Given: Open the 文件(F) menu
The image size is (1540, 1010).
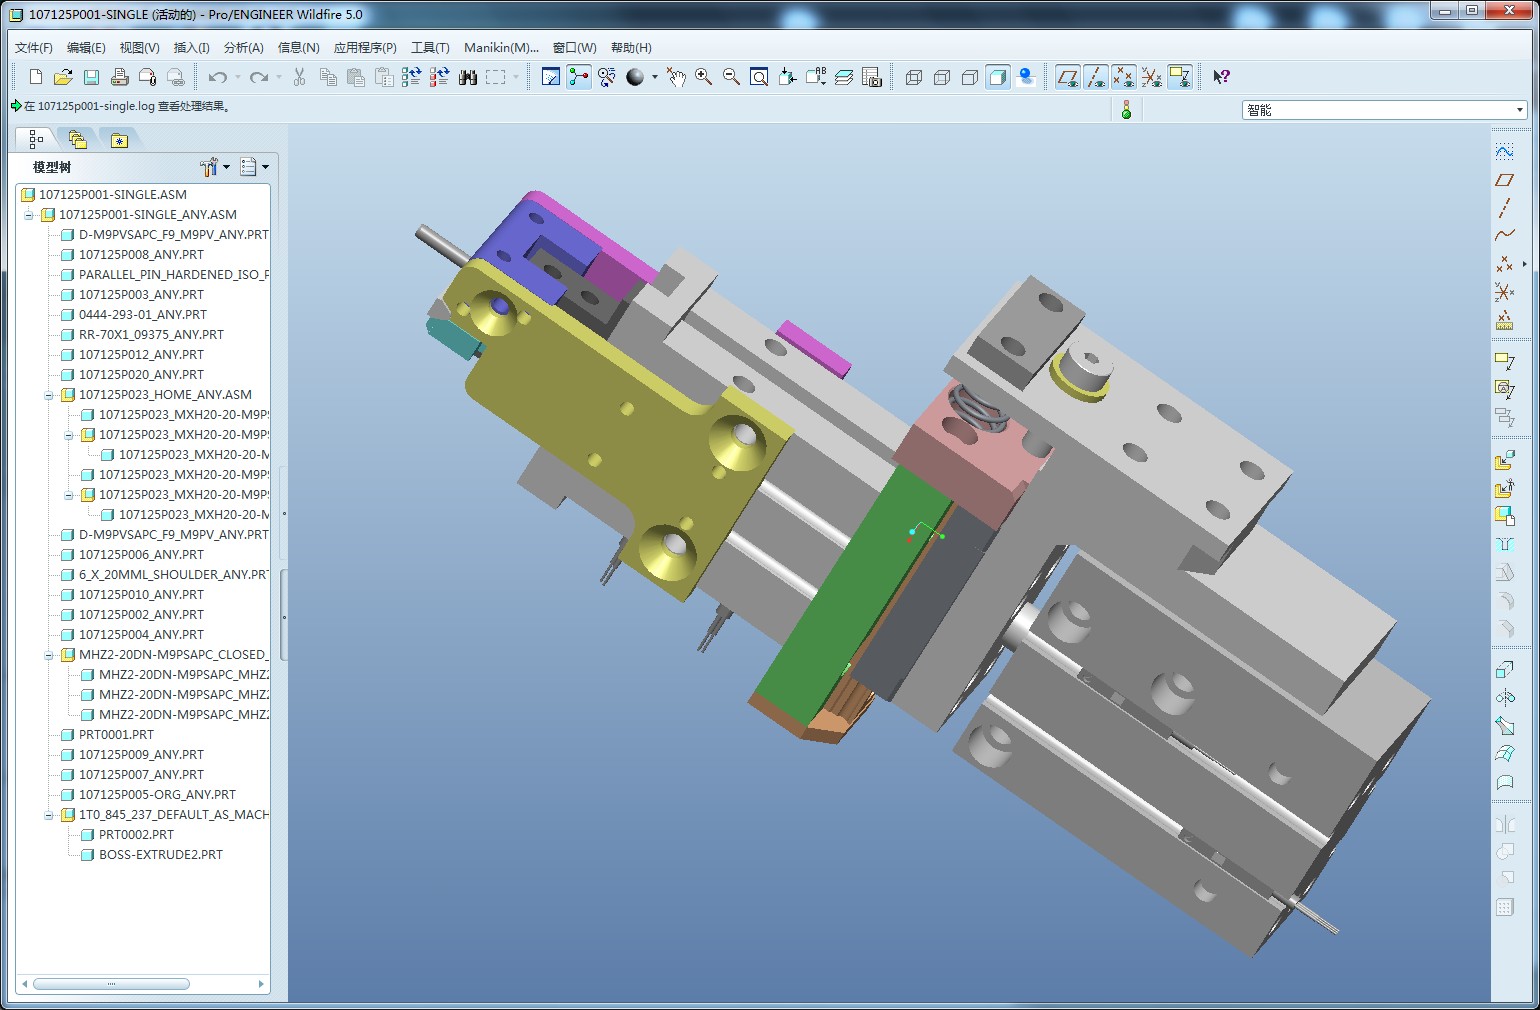Looking at the screenshot, I should (34, 47).
